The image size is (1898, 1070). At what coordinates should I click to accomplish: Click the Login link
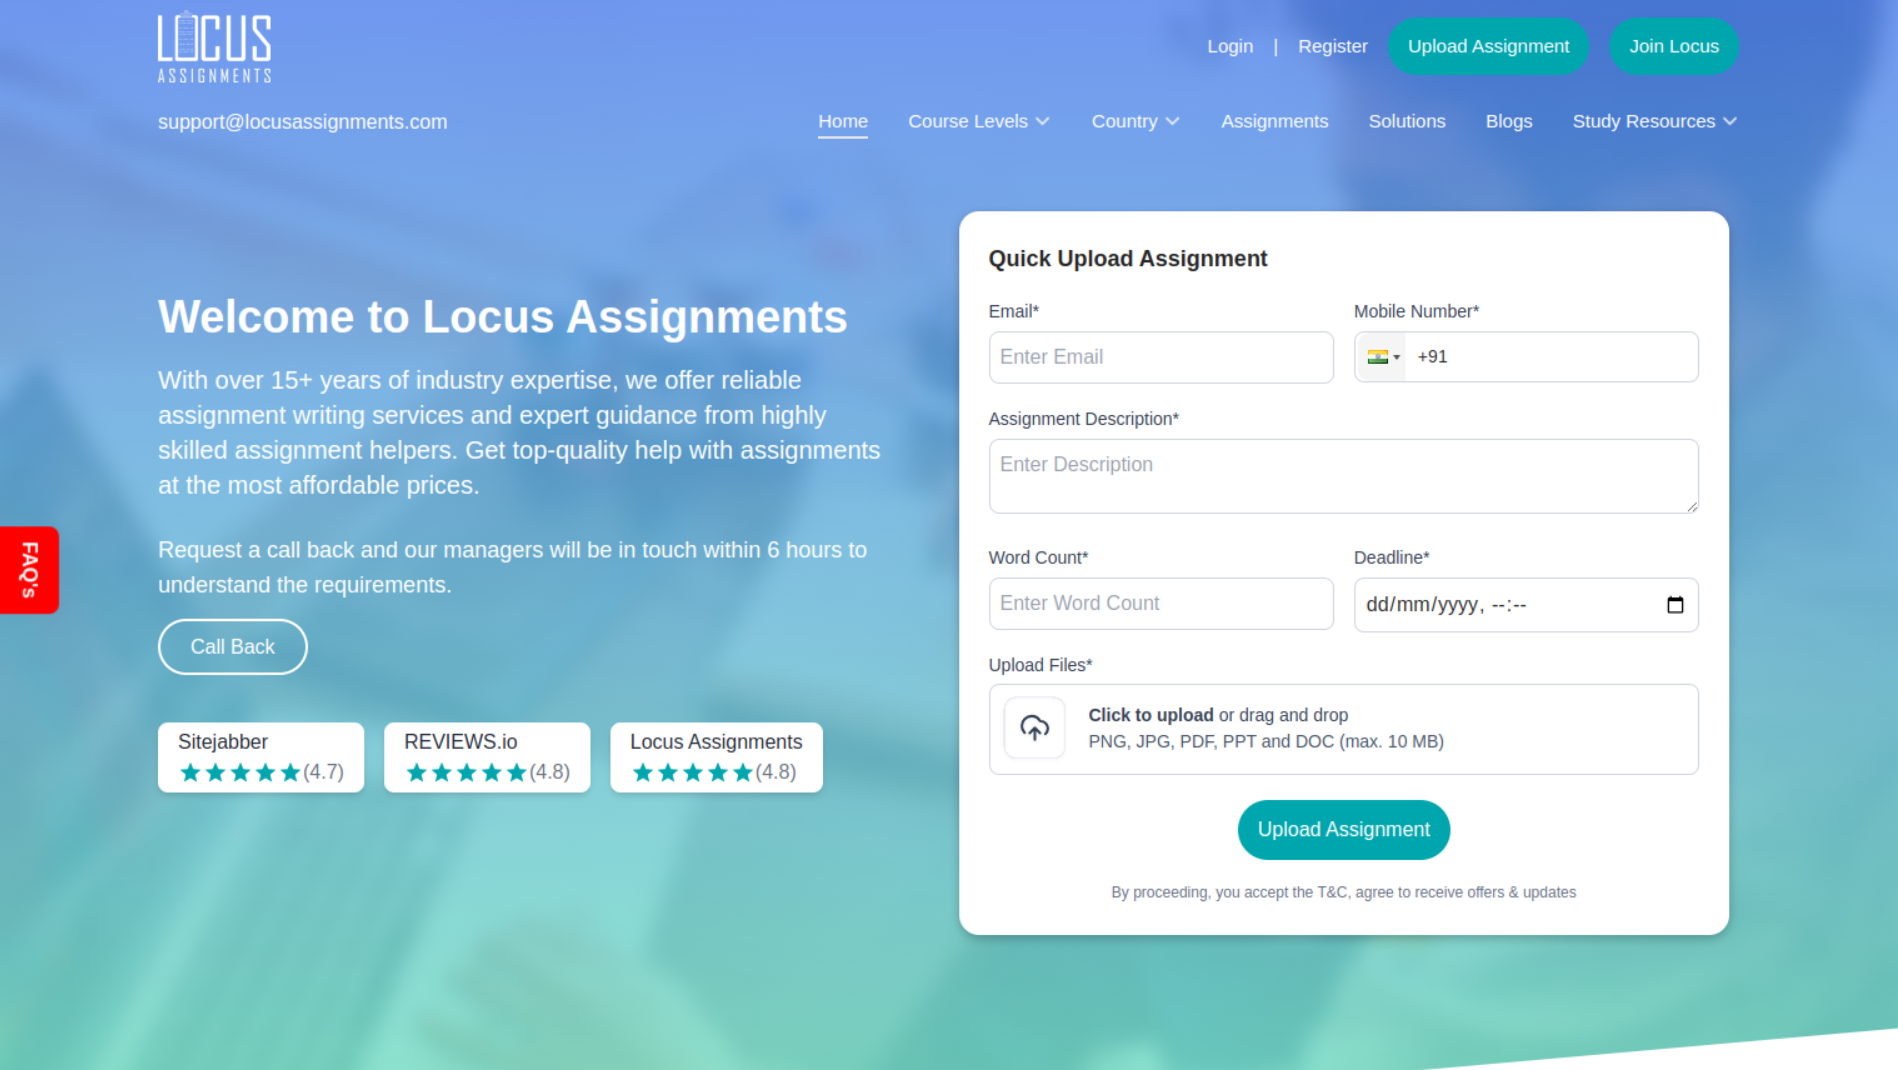(x=1229, y=46)
